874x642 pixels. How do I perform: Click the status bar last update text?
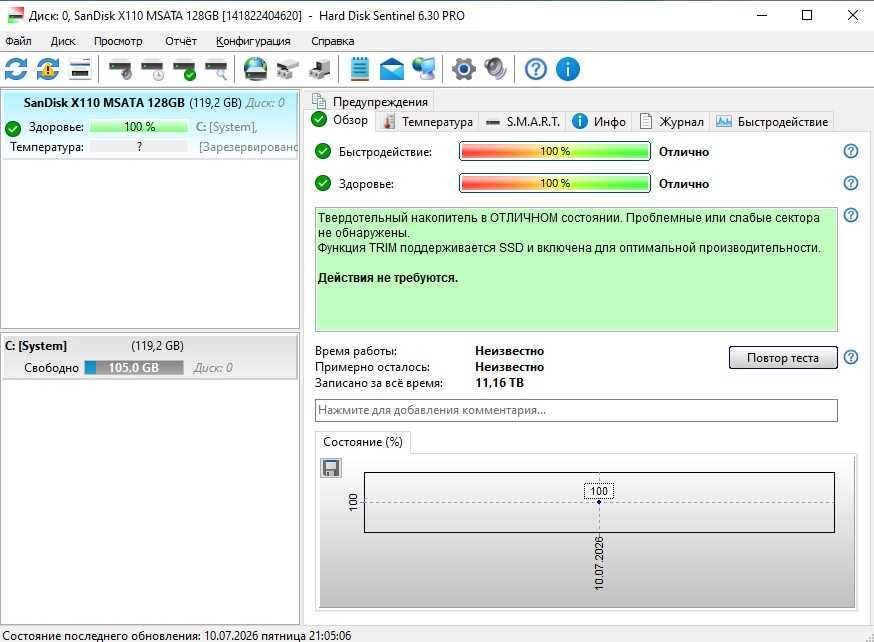[177, 635]
